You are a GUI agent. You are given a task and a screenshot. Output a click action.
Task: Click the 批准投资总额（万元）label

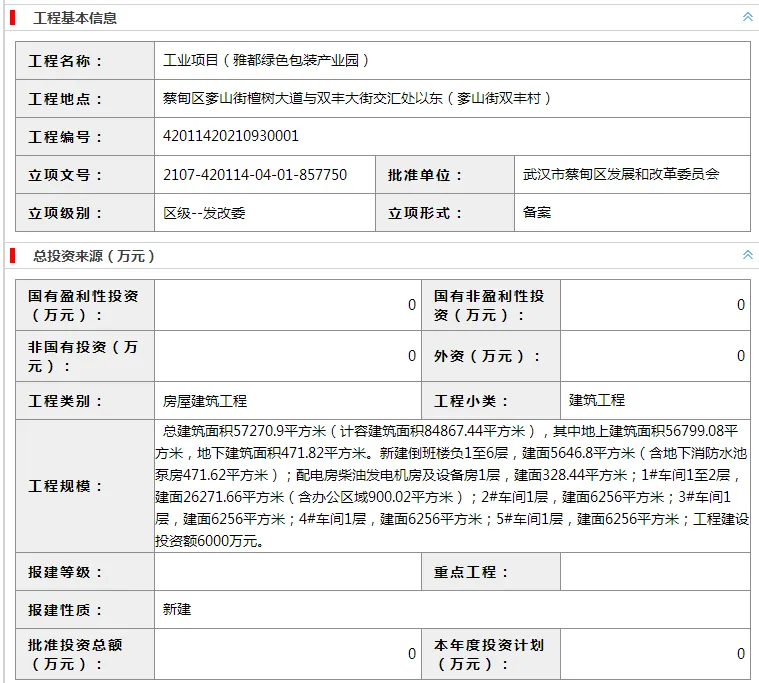(x=75, y=654)
